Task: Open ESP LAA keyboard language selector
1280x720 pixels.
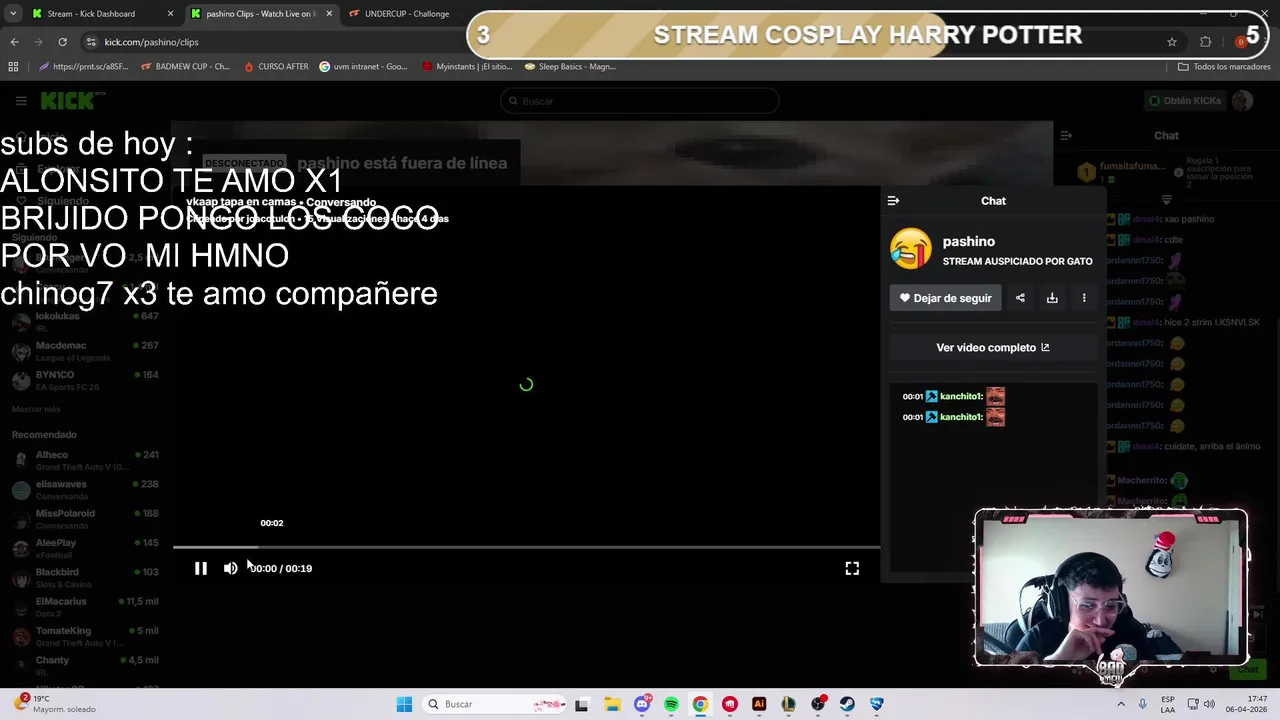Action: pos(1168,704)
